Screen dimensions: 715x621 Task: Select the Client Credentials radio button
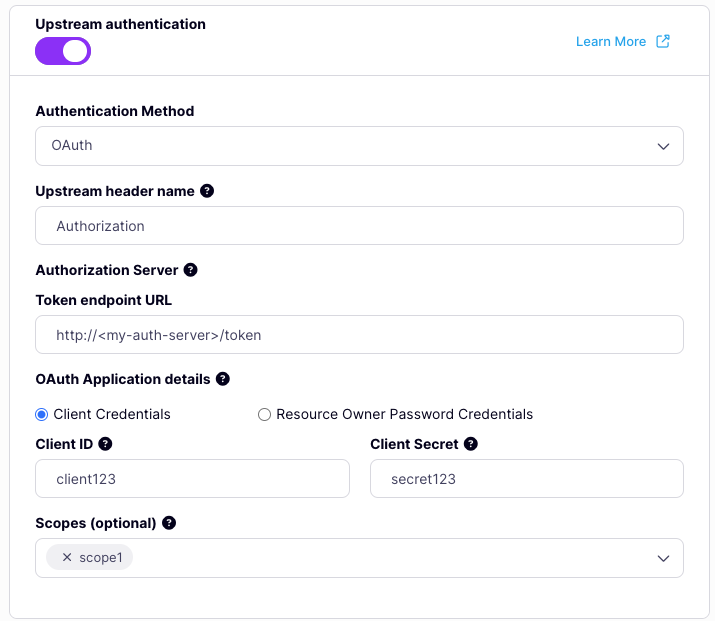click(x=42, y=414)
